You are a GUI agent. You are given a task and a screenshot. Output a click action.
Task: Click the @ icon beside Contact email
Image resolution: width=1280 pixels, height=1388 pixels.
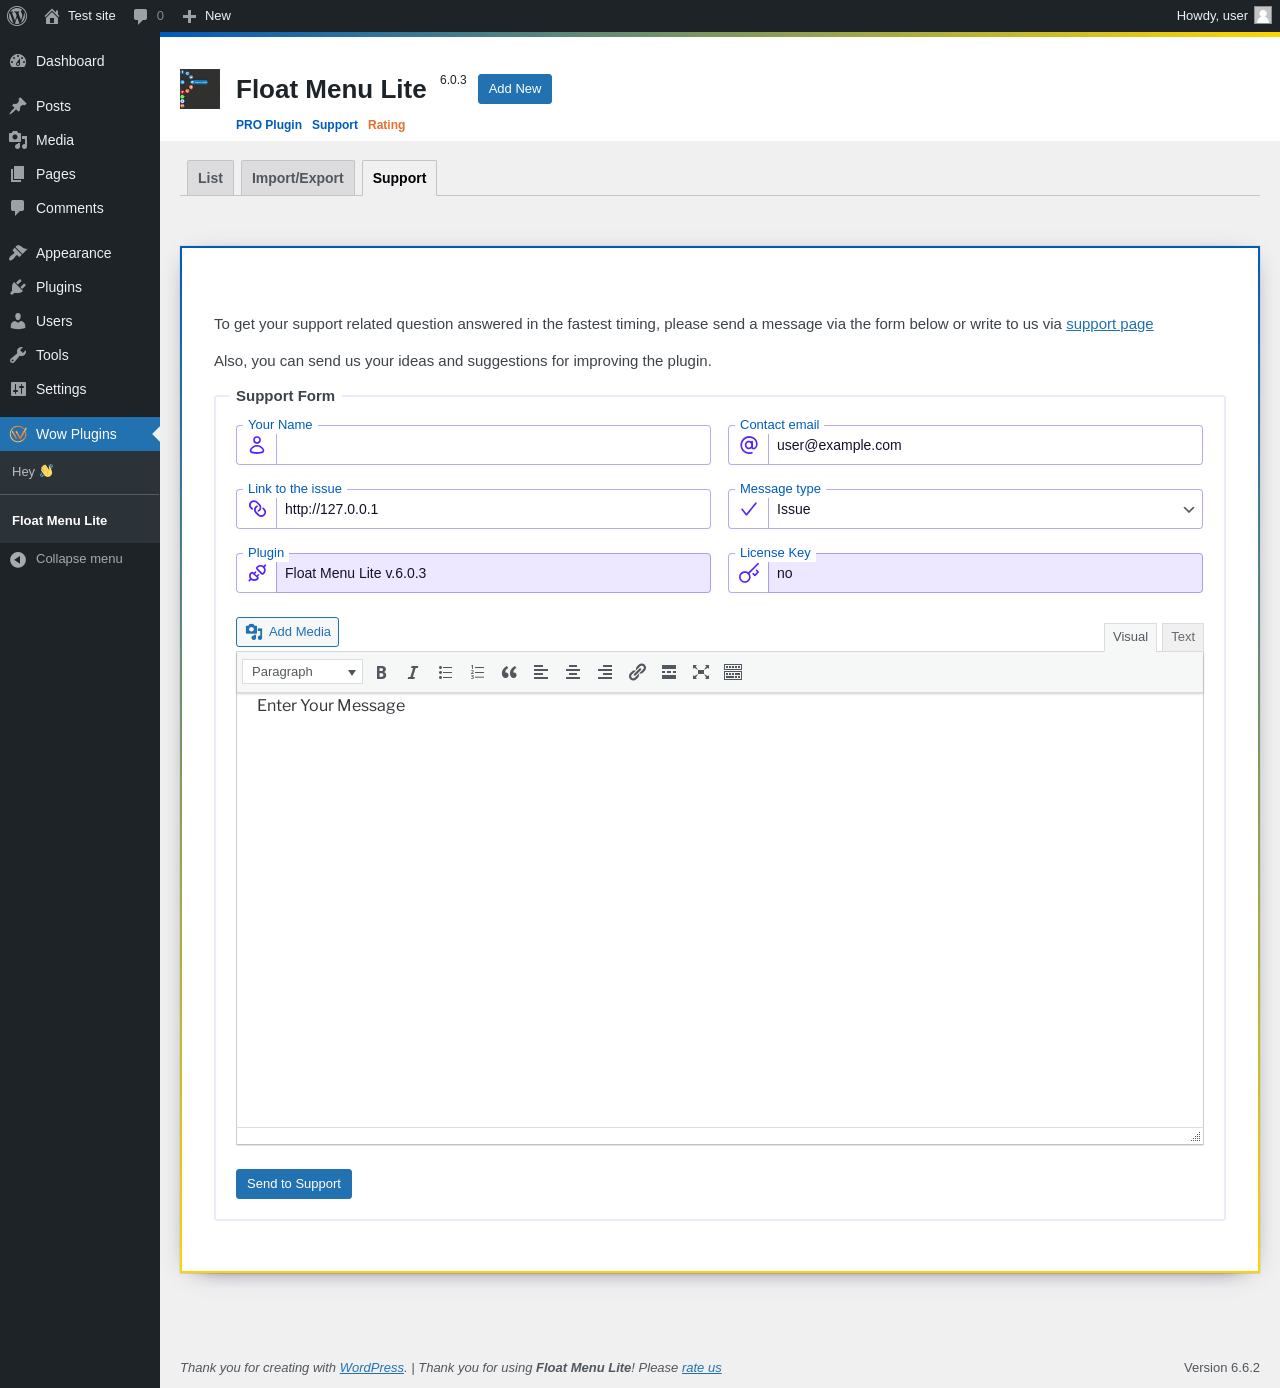749,445
